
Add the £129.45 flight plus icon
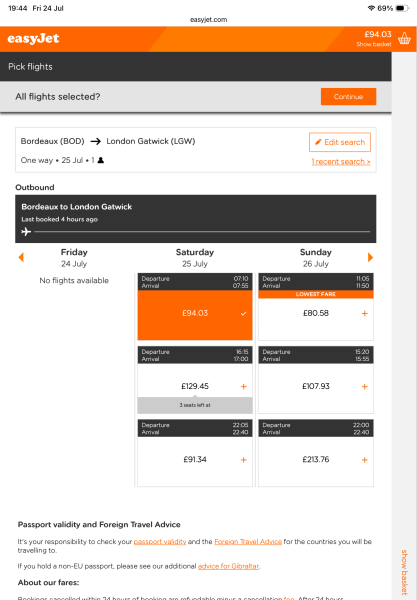pos(244,386)
